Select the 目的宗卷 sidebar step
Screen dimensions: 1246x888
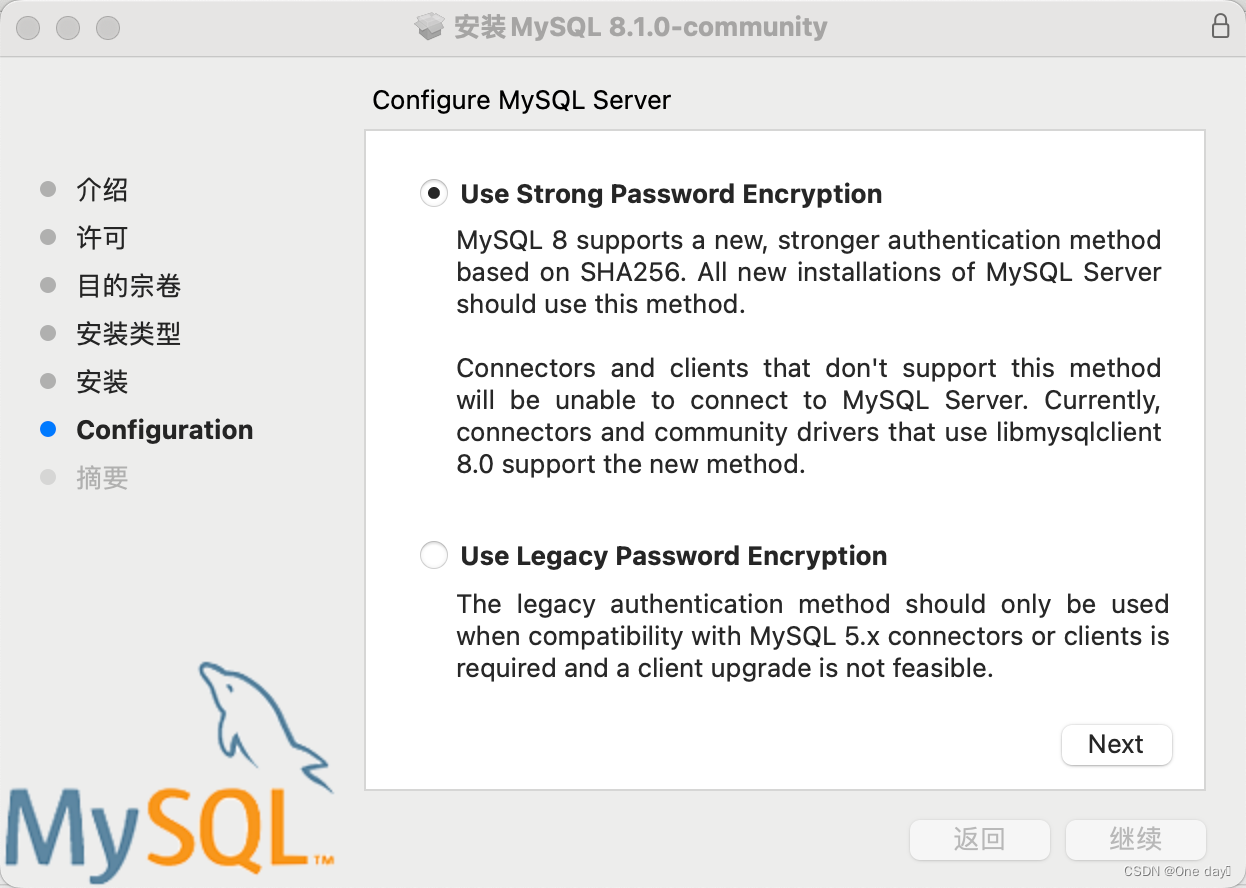pos(128,286)
